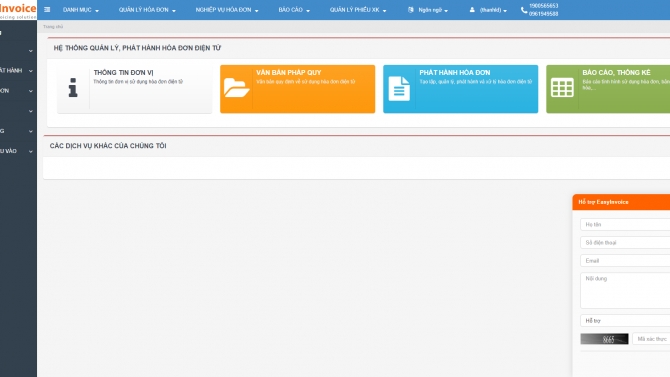Screen dimensions: 670x377
Task: Open the VĂN BẢN PHÁP QUY card
Action: point(297,89)
